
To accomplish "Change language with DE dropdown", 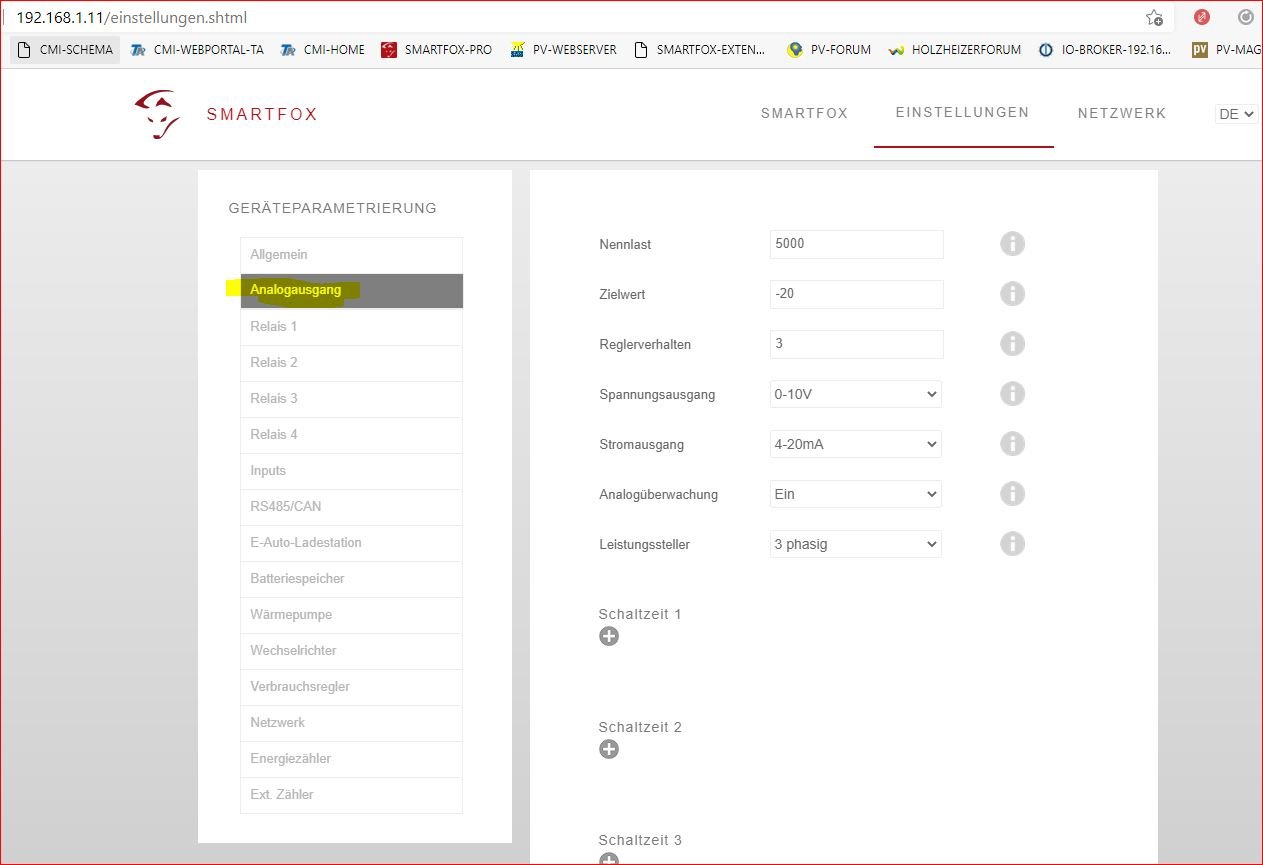I will 1236,114.
